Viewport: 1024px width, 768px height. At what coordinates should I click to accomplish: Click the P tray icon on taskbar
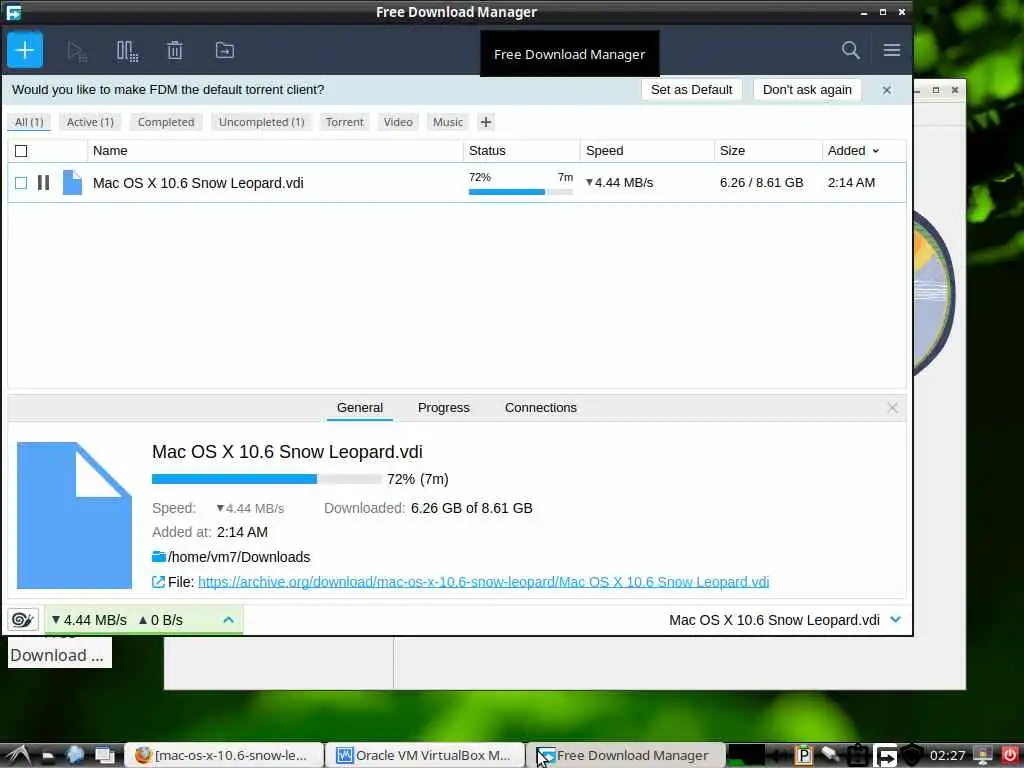coord(804,756)
